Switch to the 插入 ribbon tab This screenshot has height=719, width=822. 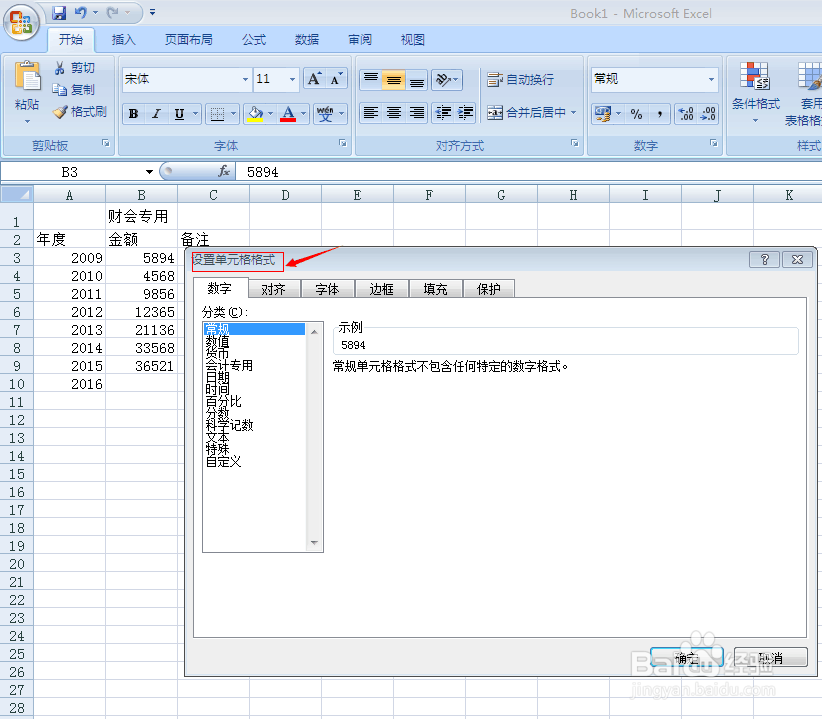[x=124, y=40]
